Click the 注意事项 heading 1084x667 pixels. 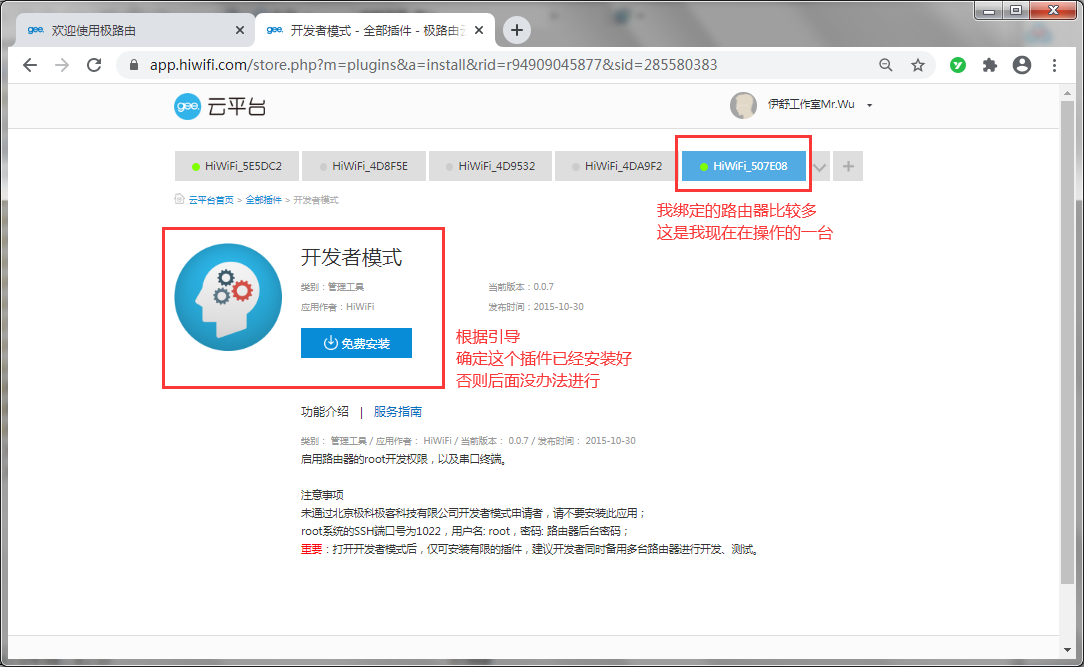click(322, 496)
